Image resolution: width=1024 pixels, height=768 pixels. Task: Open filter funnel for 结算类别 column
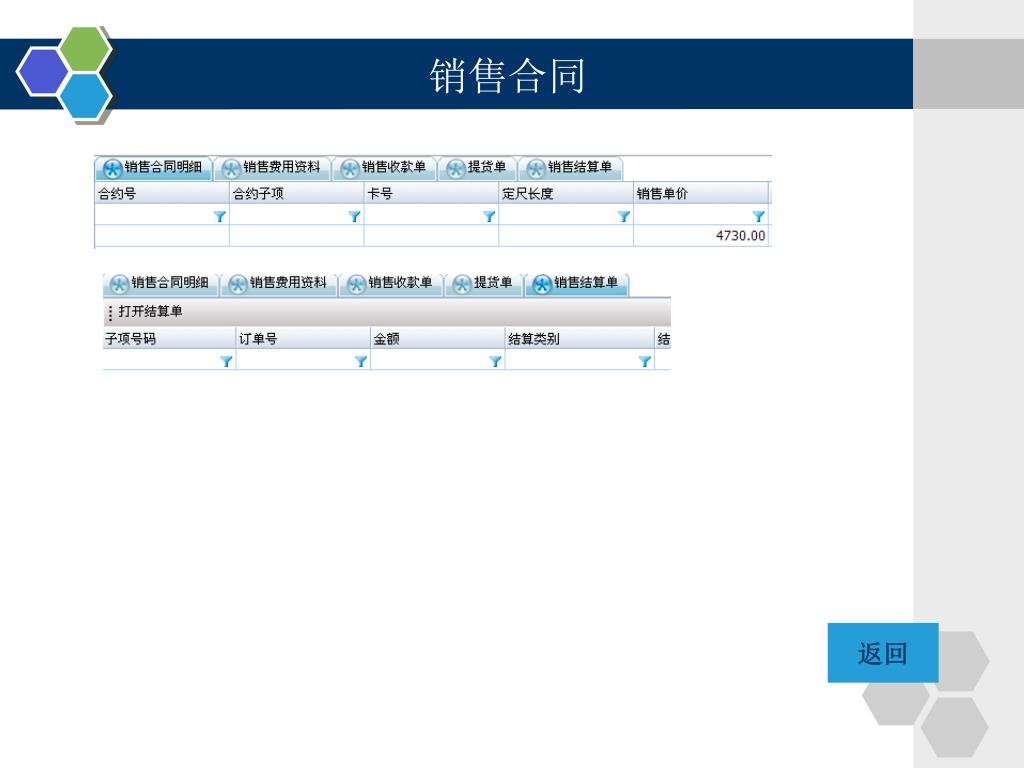pos(645,361)
